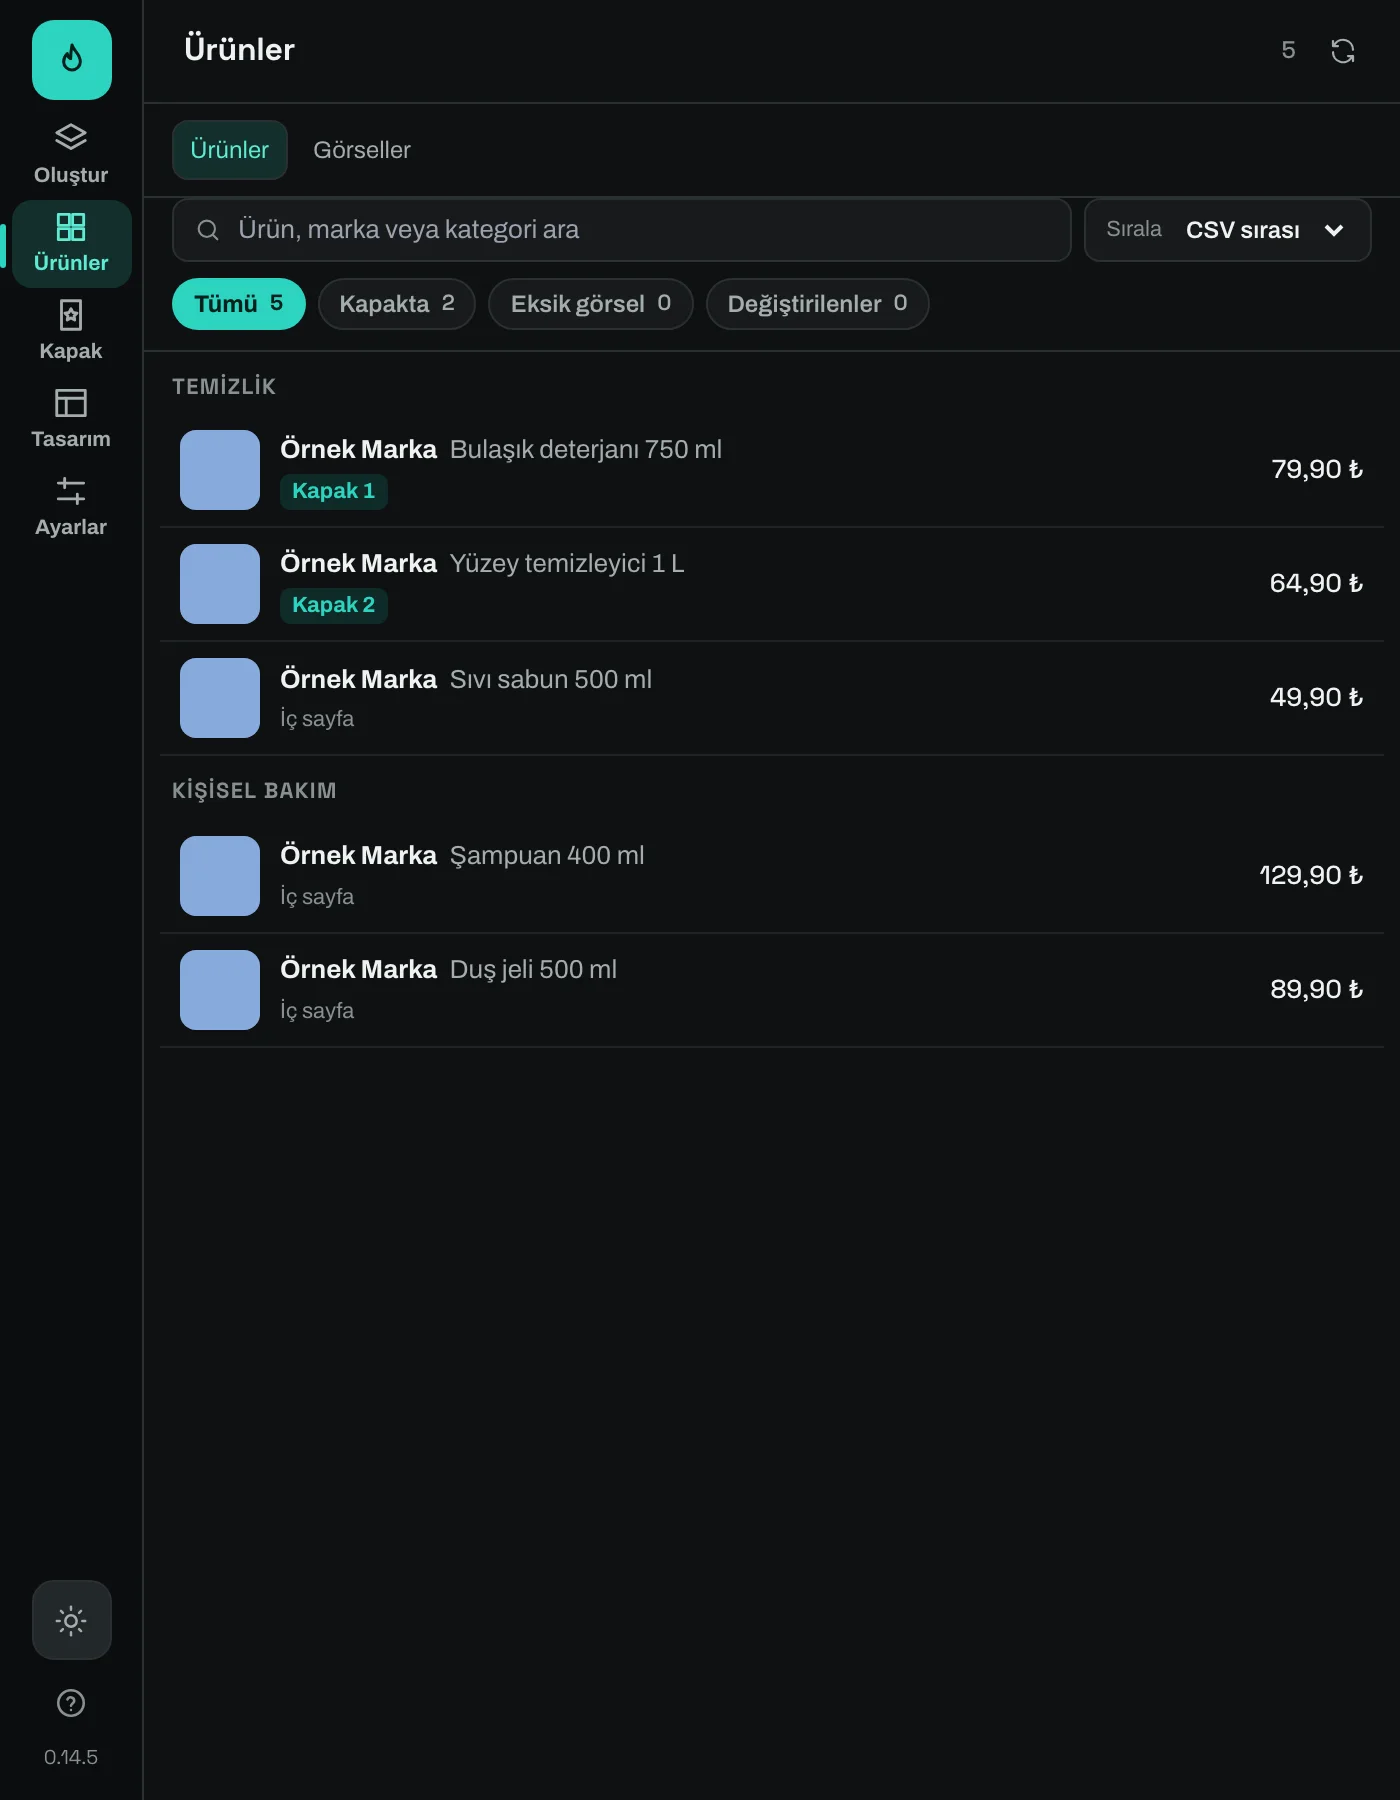Click the search magnifier icon
The height and width of the screenshot is (1800, 1400).
tap(208, 230)
